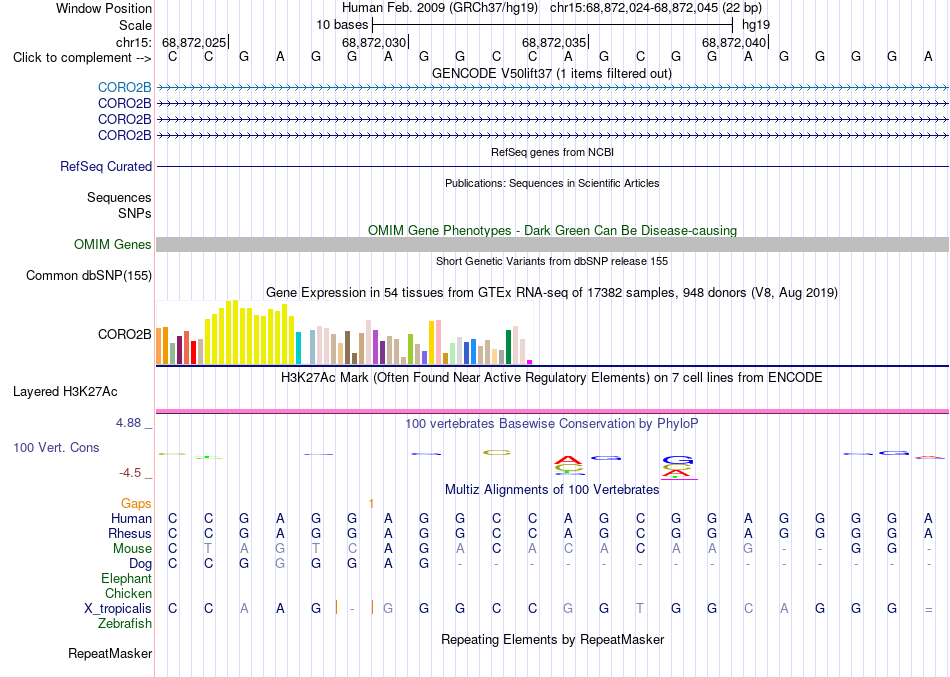Click the small magenta GTEx expression bar
The width and height of the screenshot is (950, 677).
pos(530,362)
